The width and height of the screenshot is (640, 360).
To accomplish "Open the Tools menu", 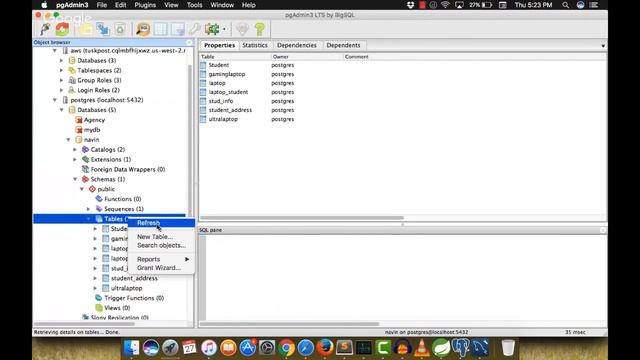I will pos(194,5).
